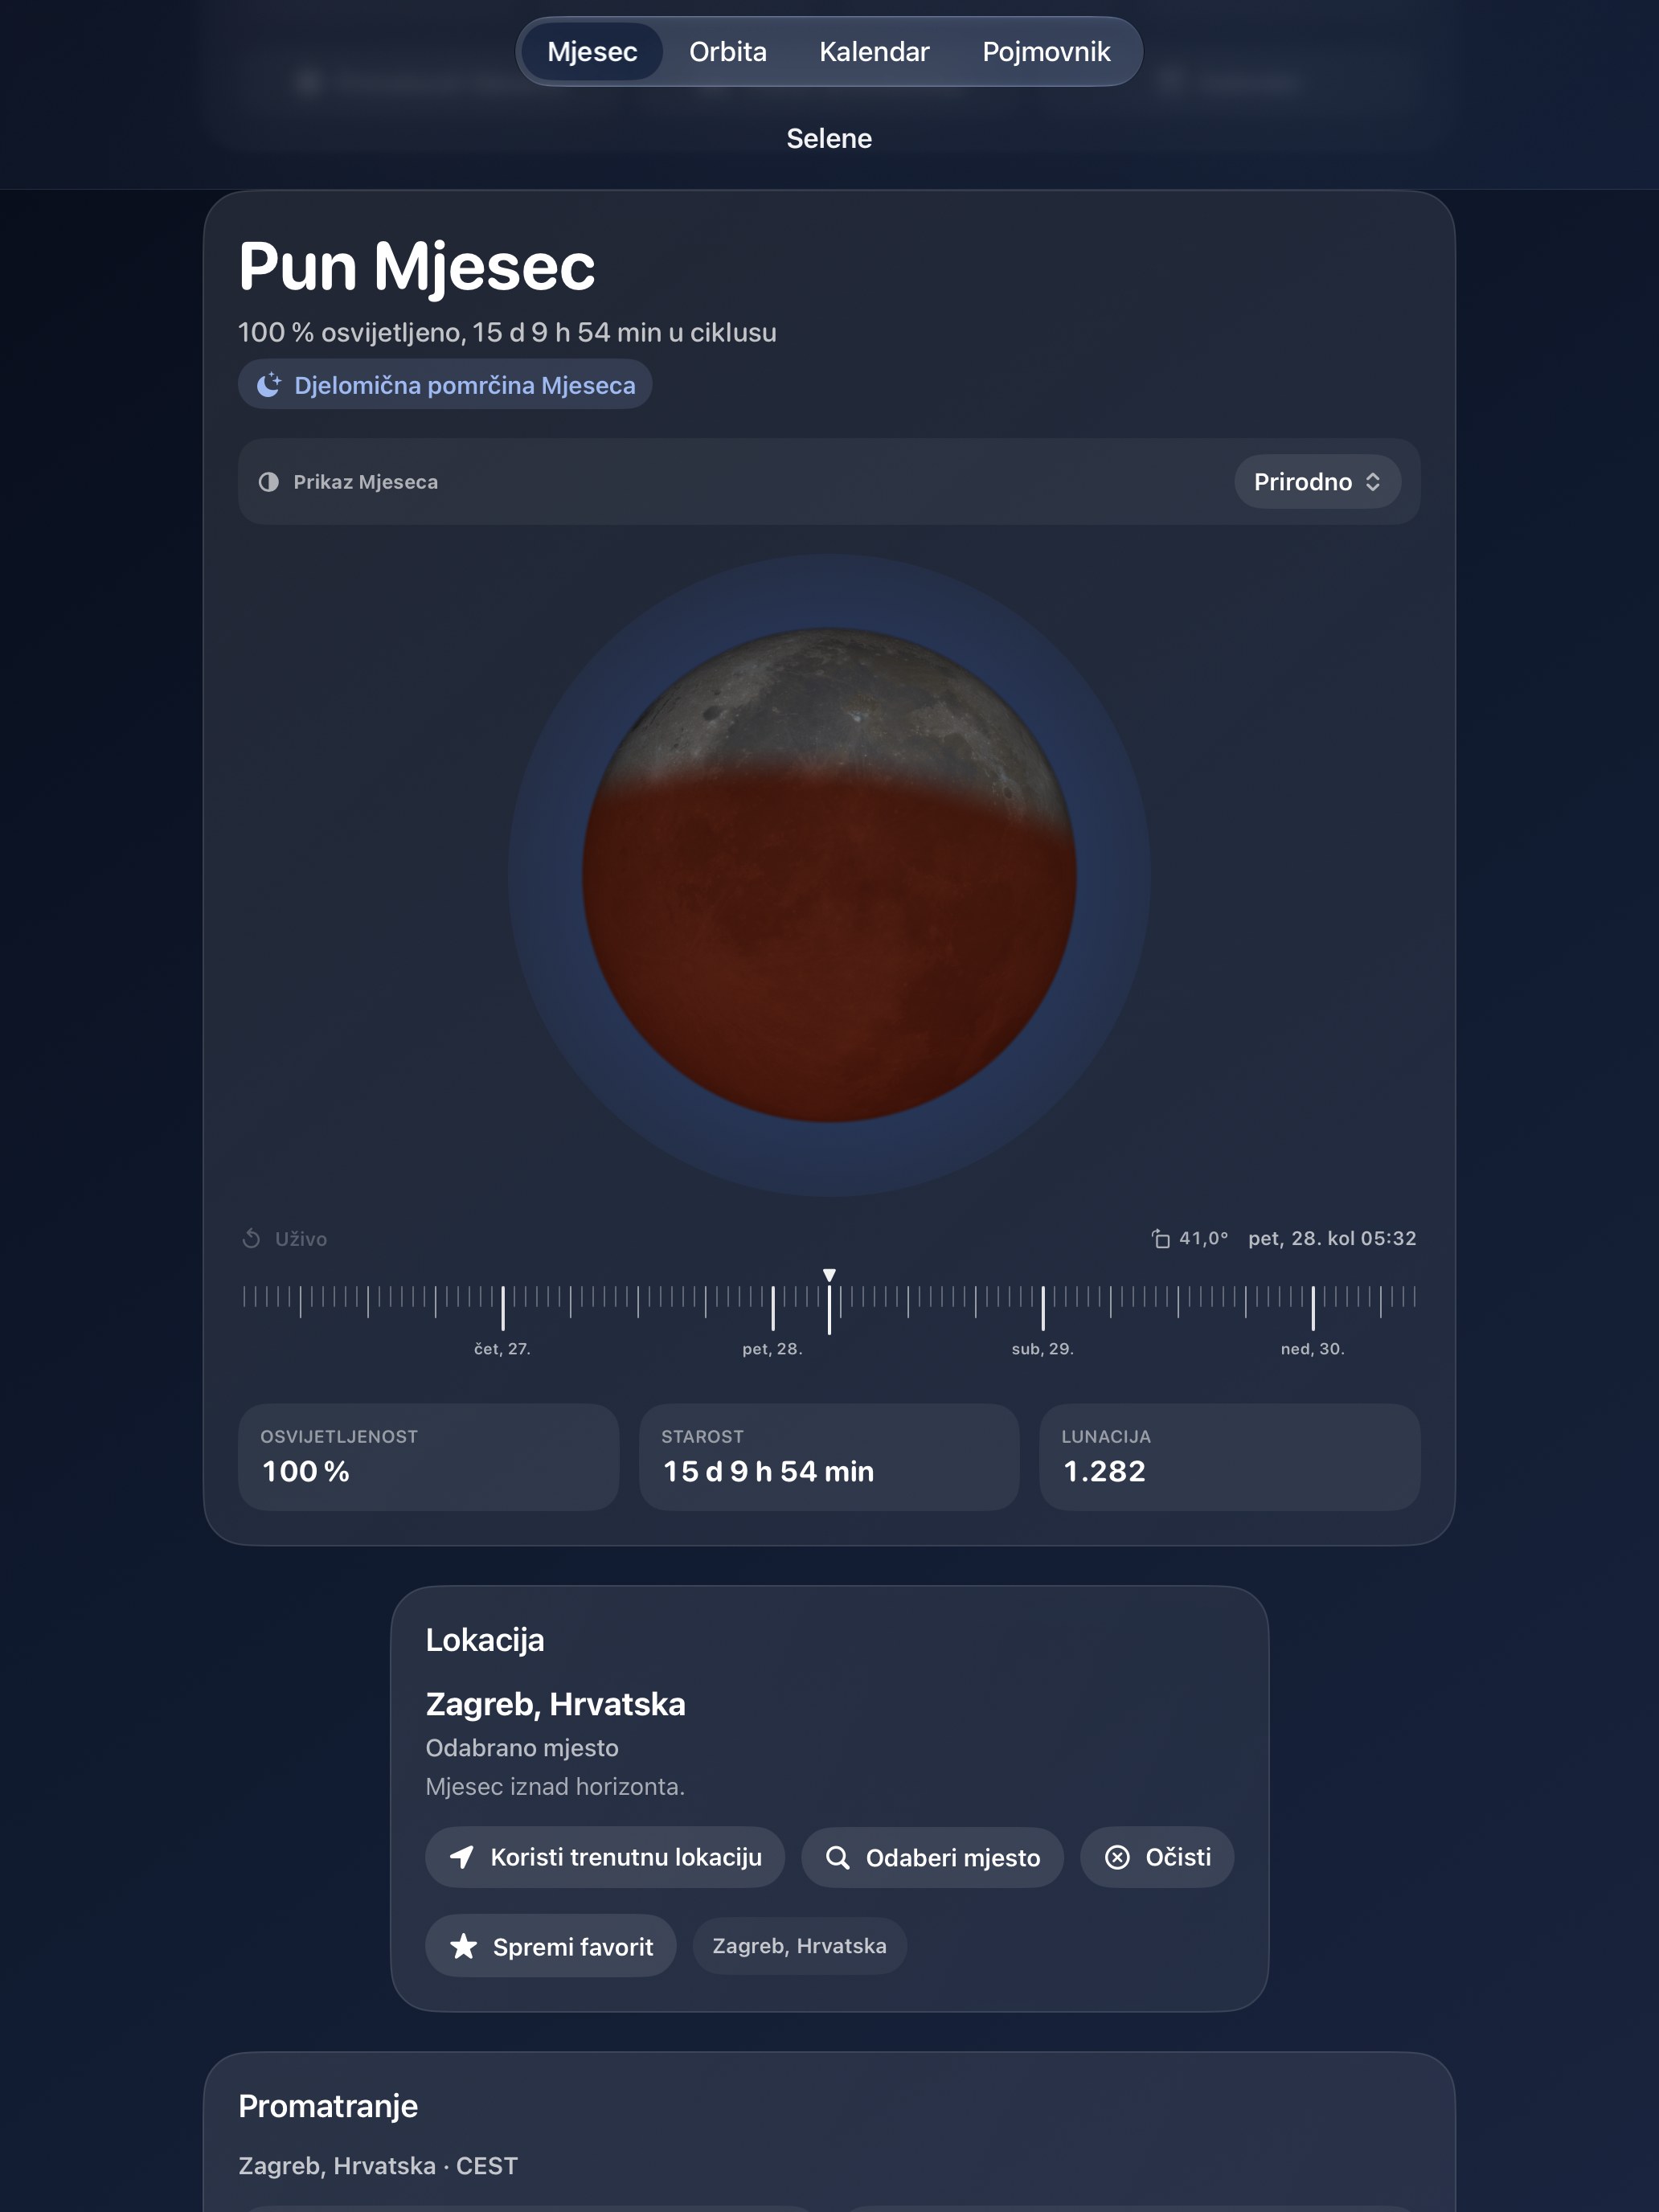1659x2212 pixels.
Task: Jump timeline to sub, 29. tick
Action: click(1042, 1308)
